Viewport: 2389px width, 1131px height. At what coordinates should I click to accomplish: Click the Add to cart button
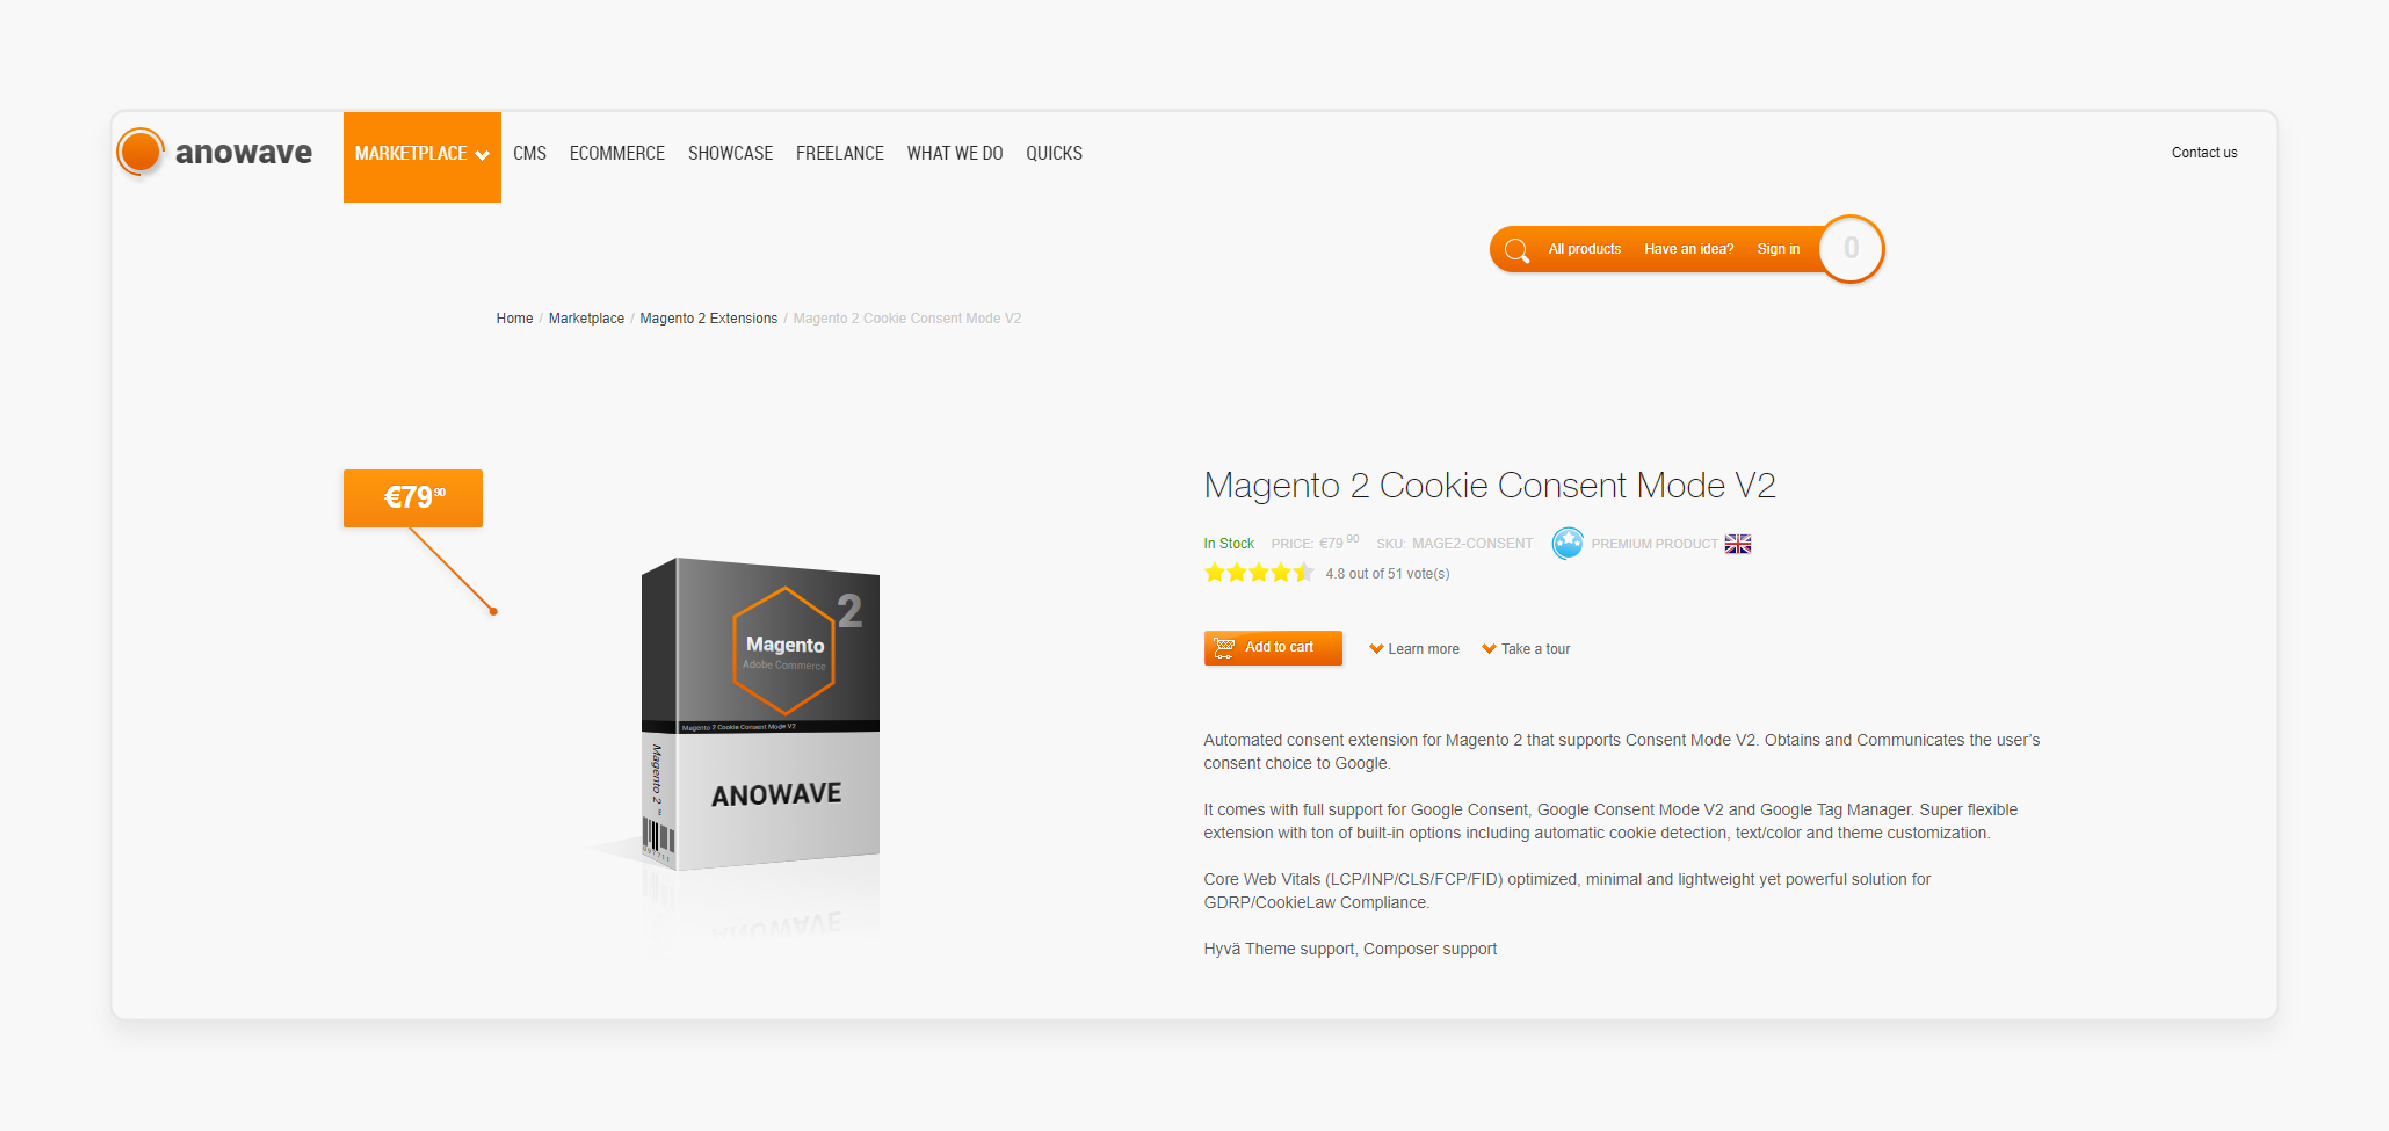tap(1272, 648)
